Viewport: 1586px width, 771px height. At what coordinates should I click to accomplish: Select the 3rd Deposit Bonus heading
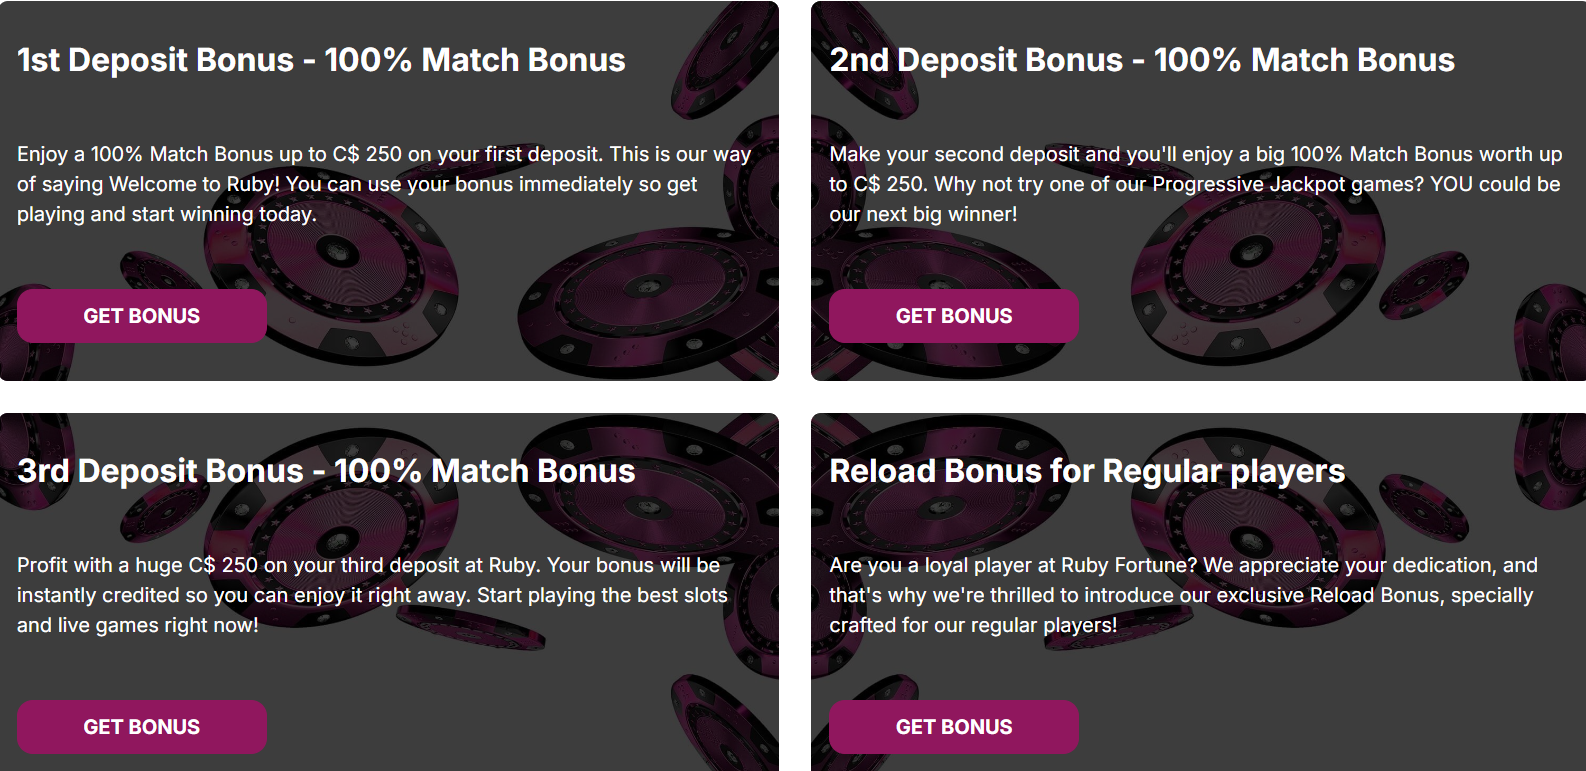[326, 471]
